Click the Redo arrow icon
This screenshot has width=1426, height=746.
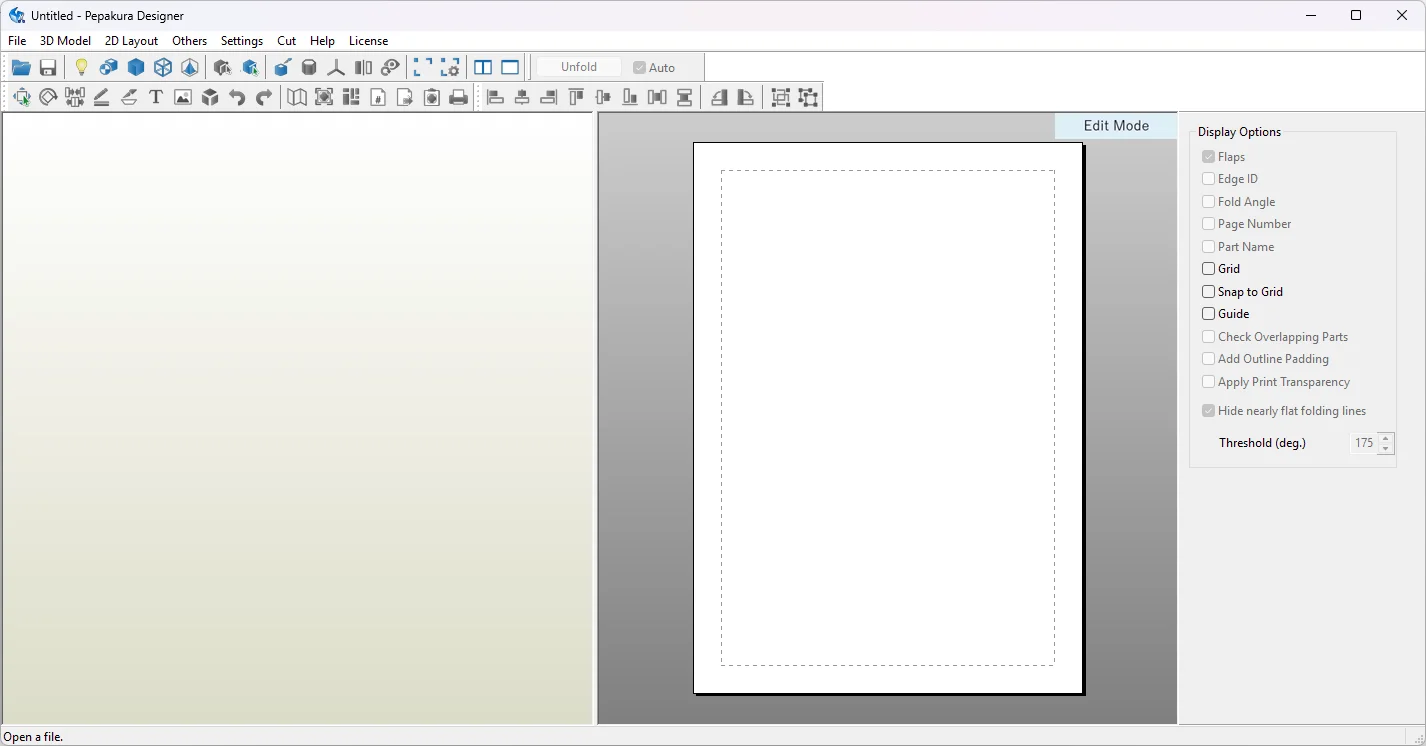click(264, 97)
